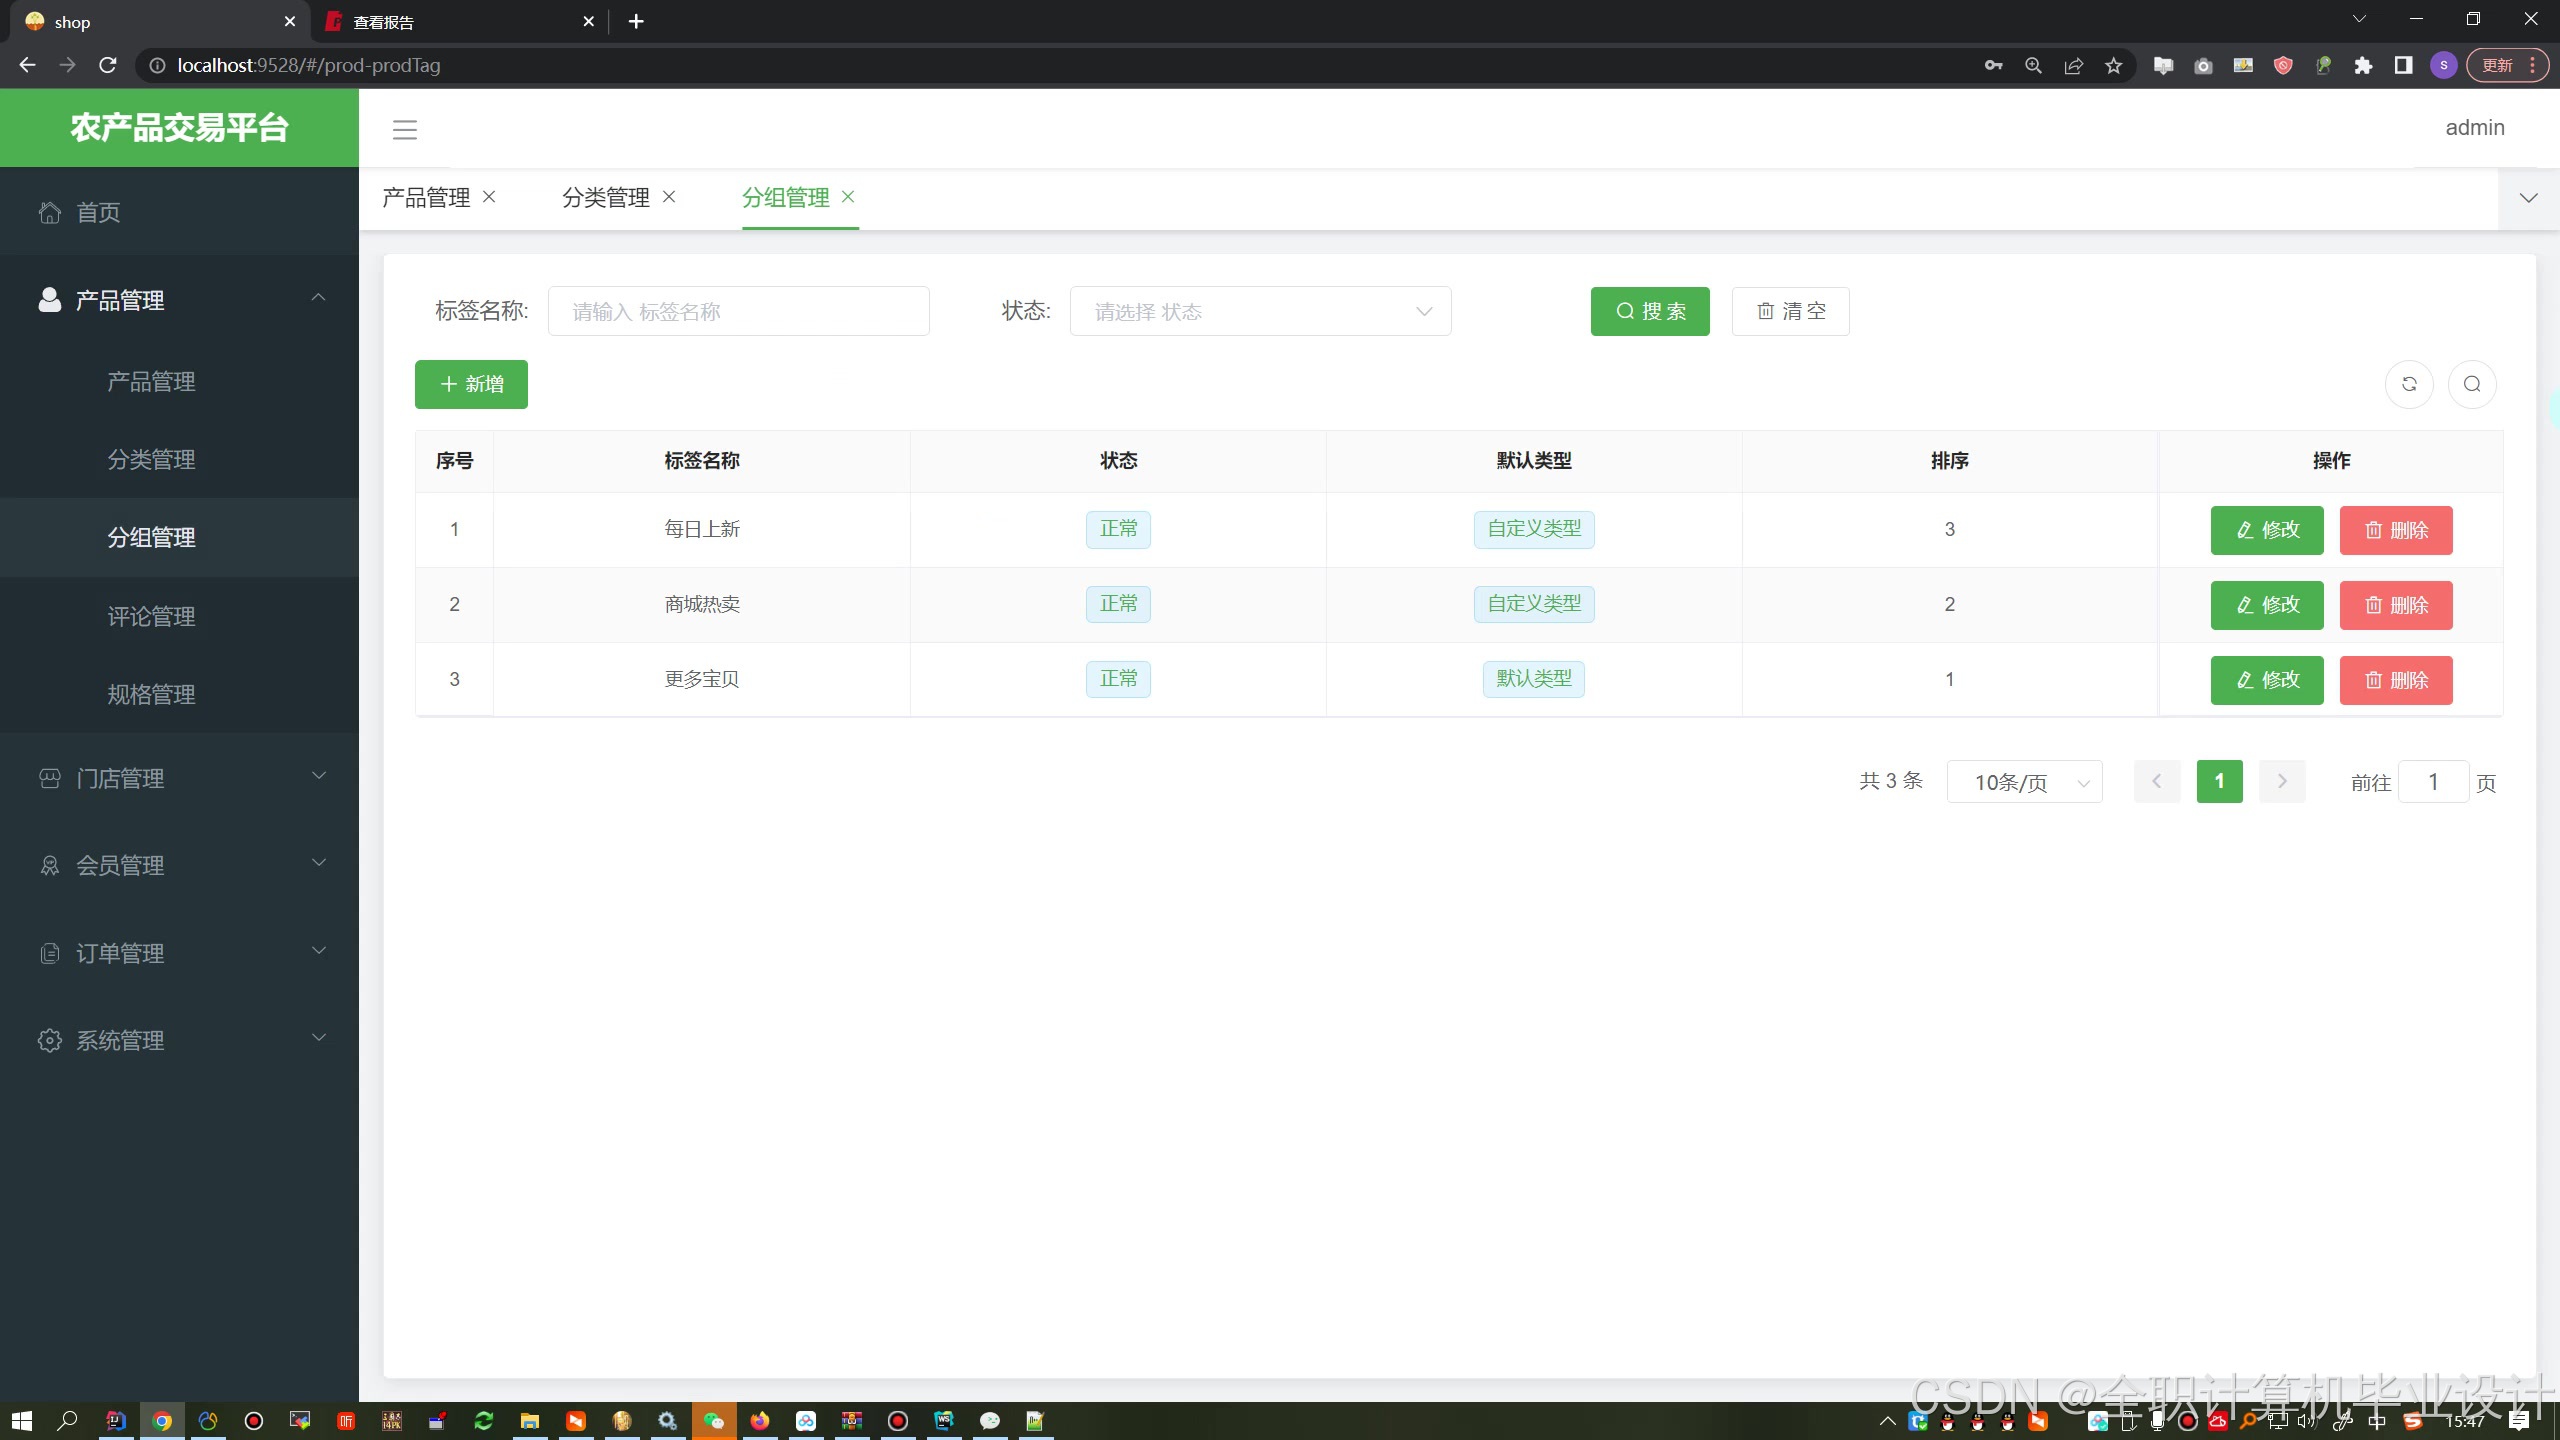Click 删除 for the 商城热卖 row
Image resolution: width=2560 pixels, height=1440 pixels.
[2395, 605]
